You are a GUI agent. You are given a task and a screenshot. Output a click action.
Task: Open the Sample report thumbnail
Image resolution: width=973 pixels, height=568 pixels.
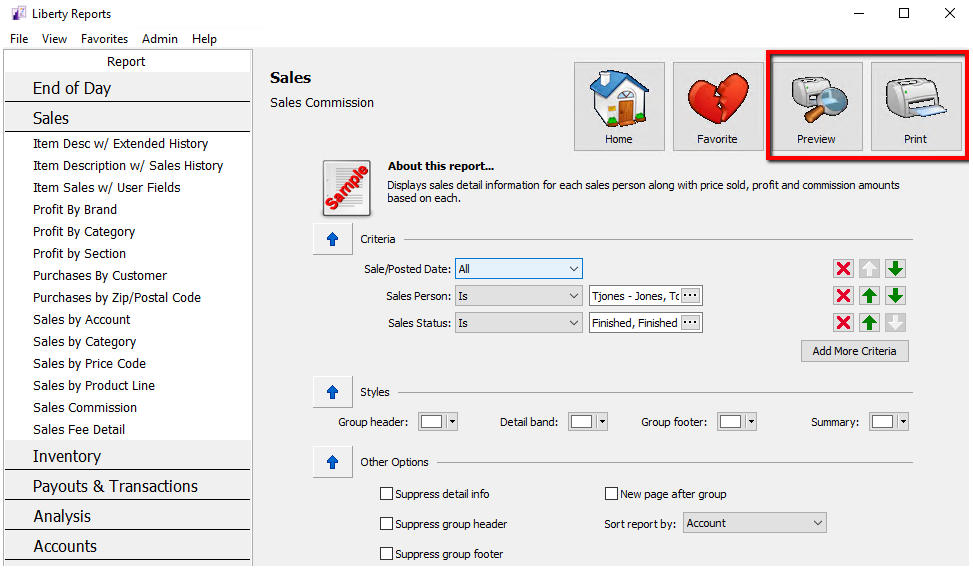pos(346,188)
